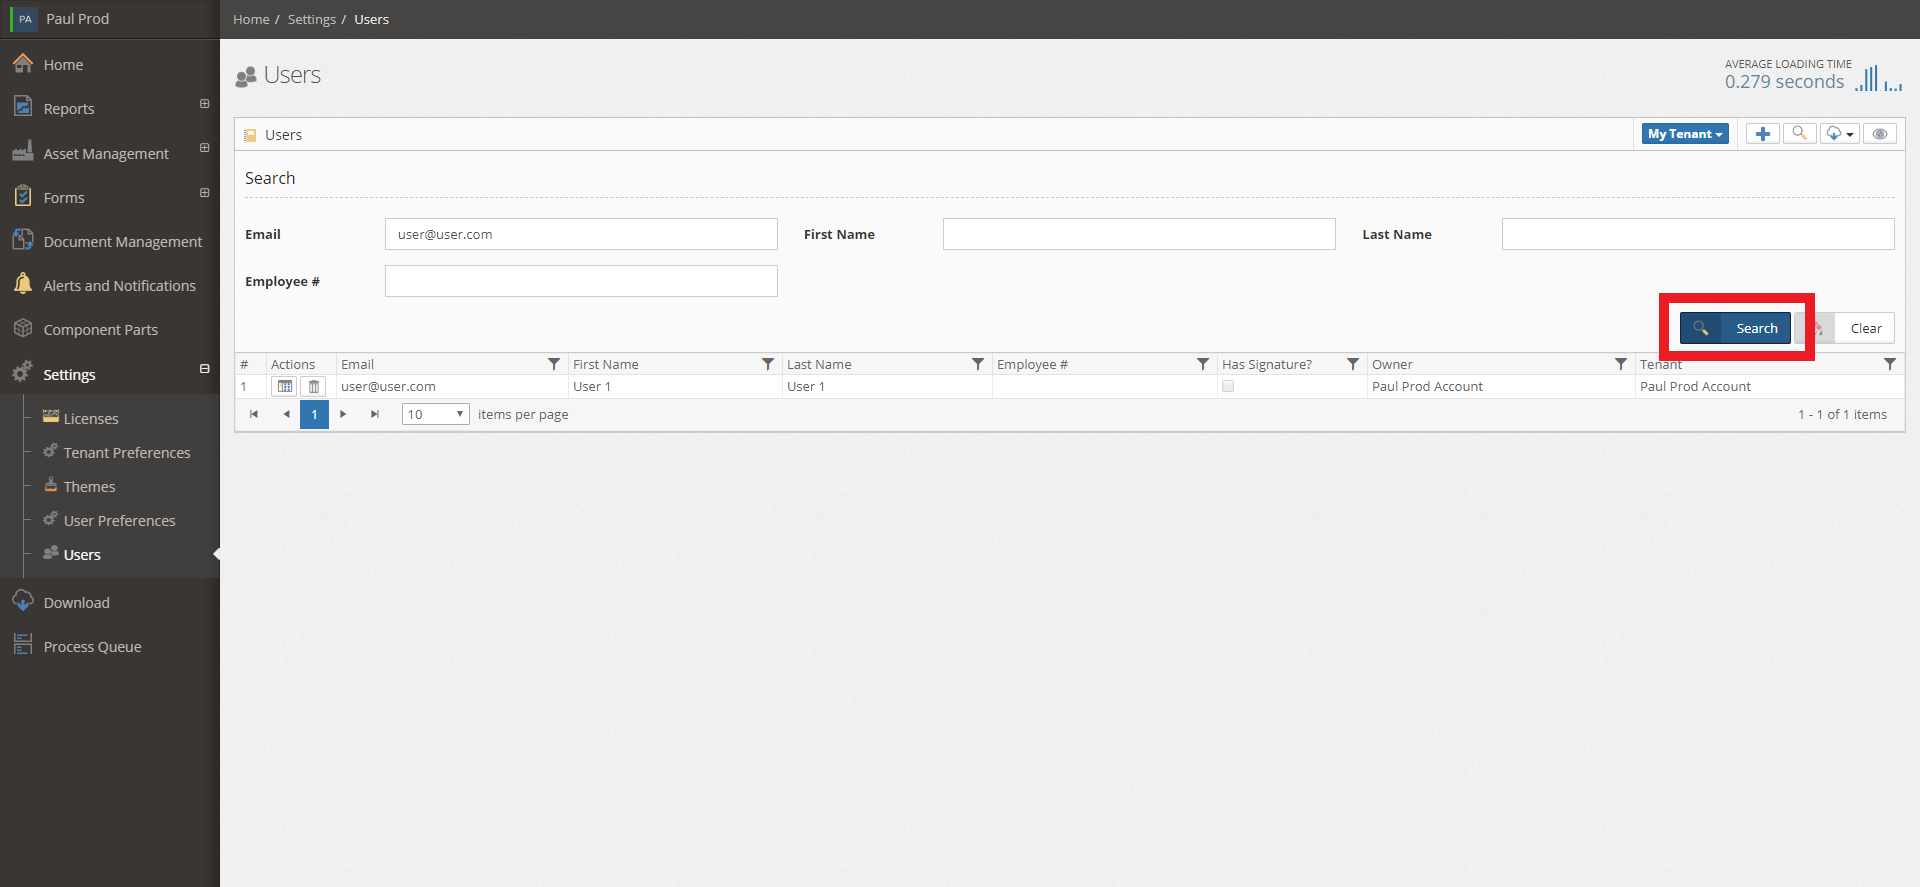Go to next page of results
1920x887 pixels.
(x=343, y=414)
